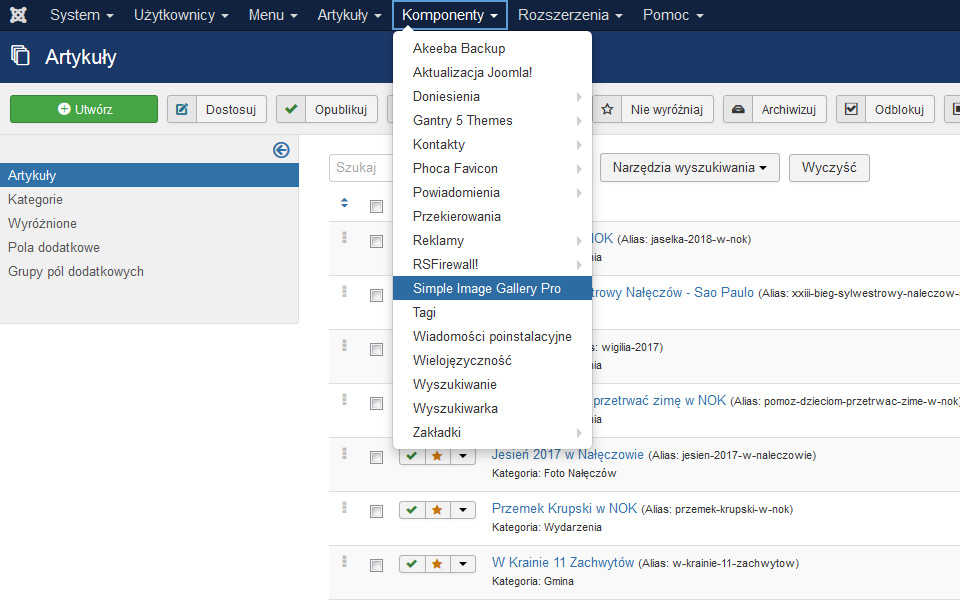Open Wiadomości poinstalacyjne entry
The image size is (960, 600).
tap(492, 336)
